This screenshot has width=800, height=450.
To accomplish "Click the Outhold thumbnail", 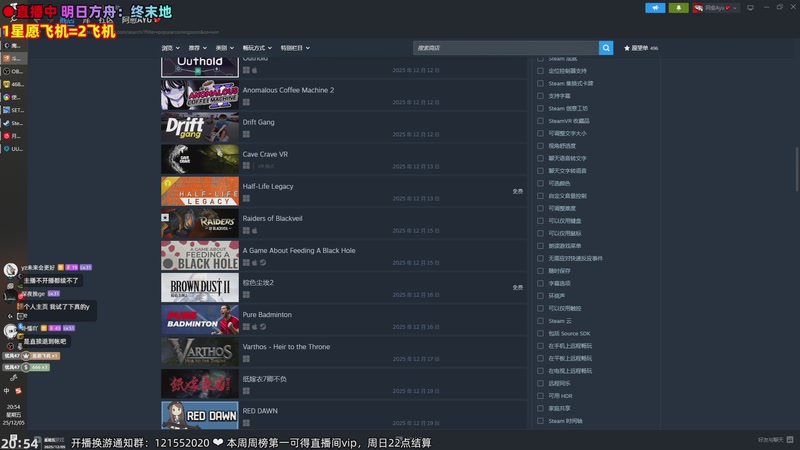I will [x=200, y=67].
